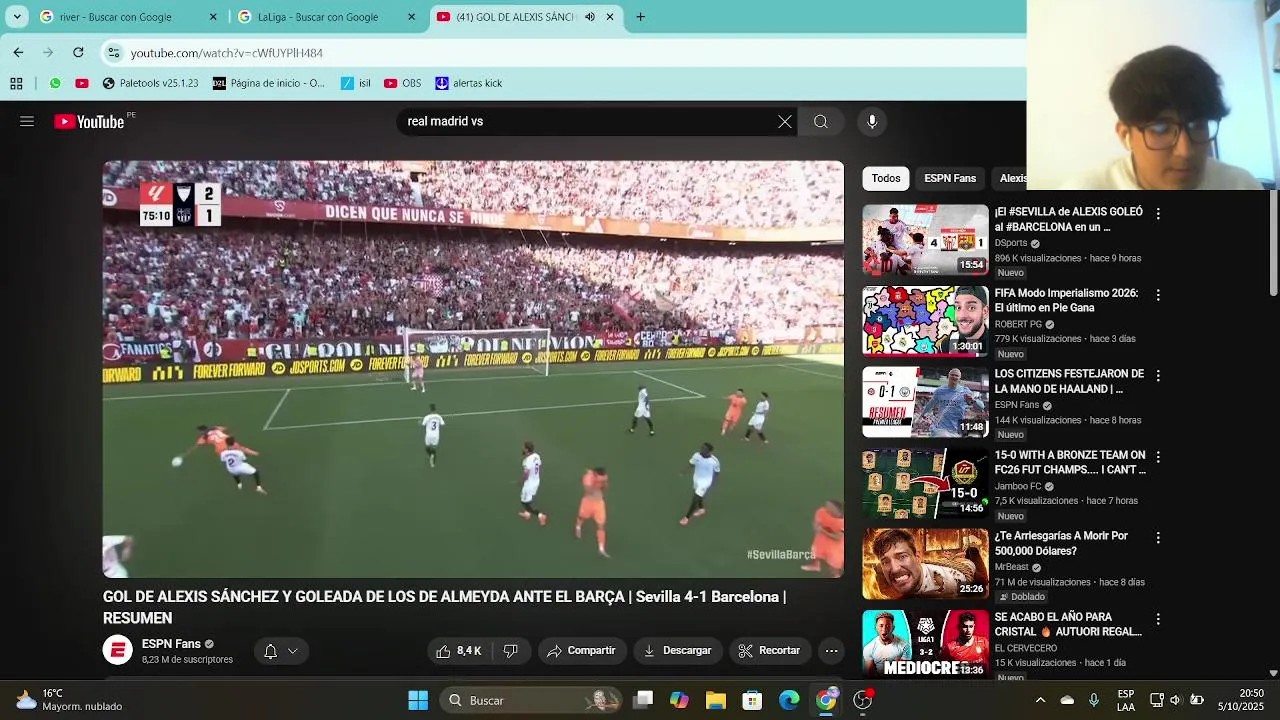This screenshot has height=720, width=1280.
Task: Click the Recortar button
Action: (769, 651)
